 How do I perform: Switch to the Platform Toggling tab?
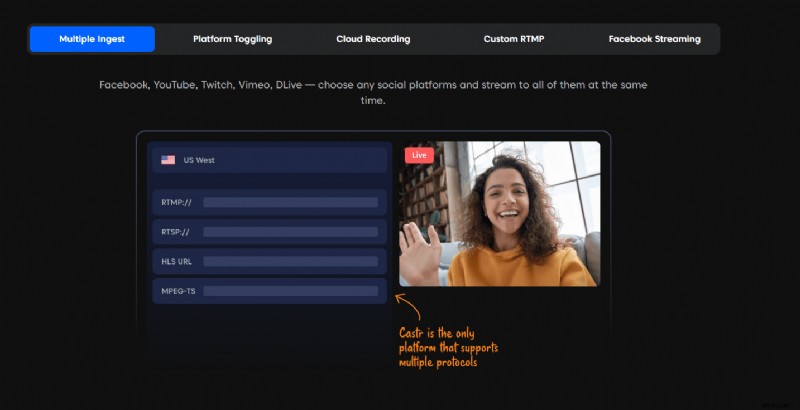[x=232, y=39]
